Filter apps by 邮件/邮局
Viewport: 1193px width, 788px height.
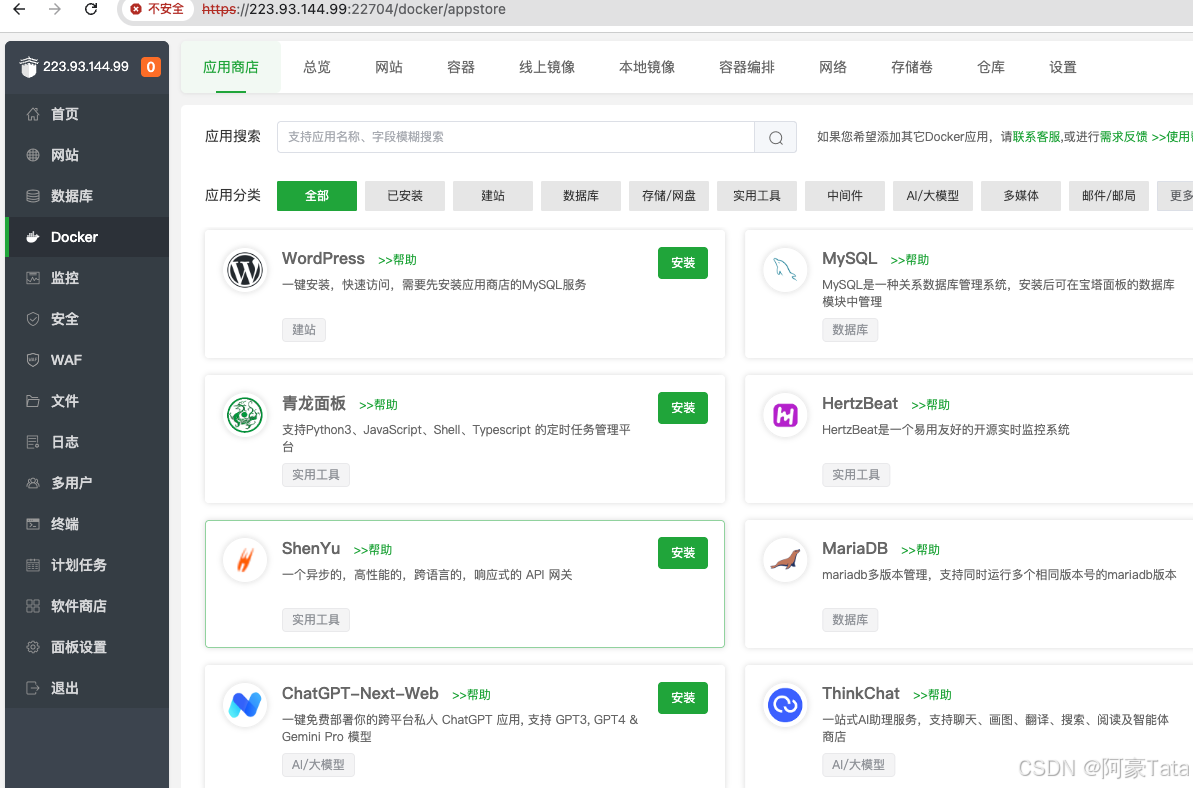(x=1109, y=196)
